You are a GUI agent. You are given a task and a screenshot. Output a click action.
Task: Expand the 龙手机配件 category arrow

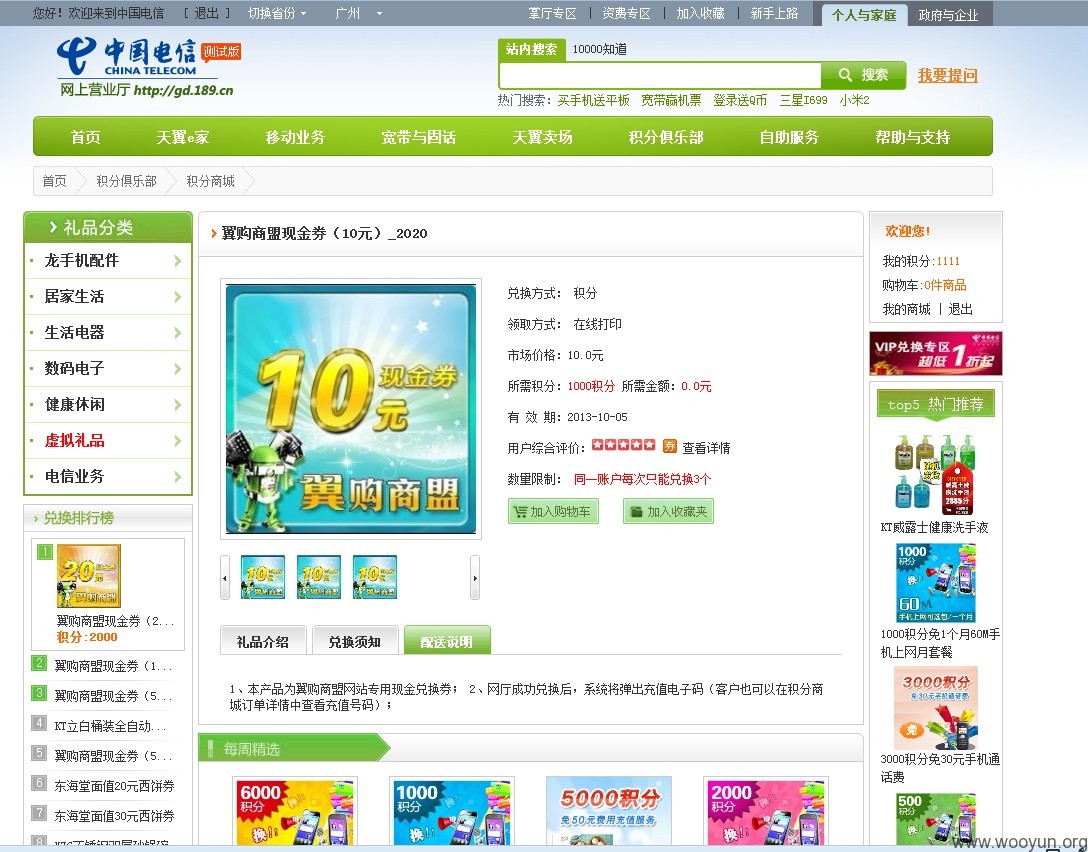point(178,261)
